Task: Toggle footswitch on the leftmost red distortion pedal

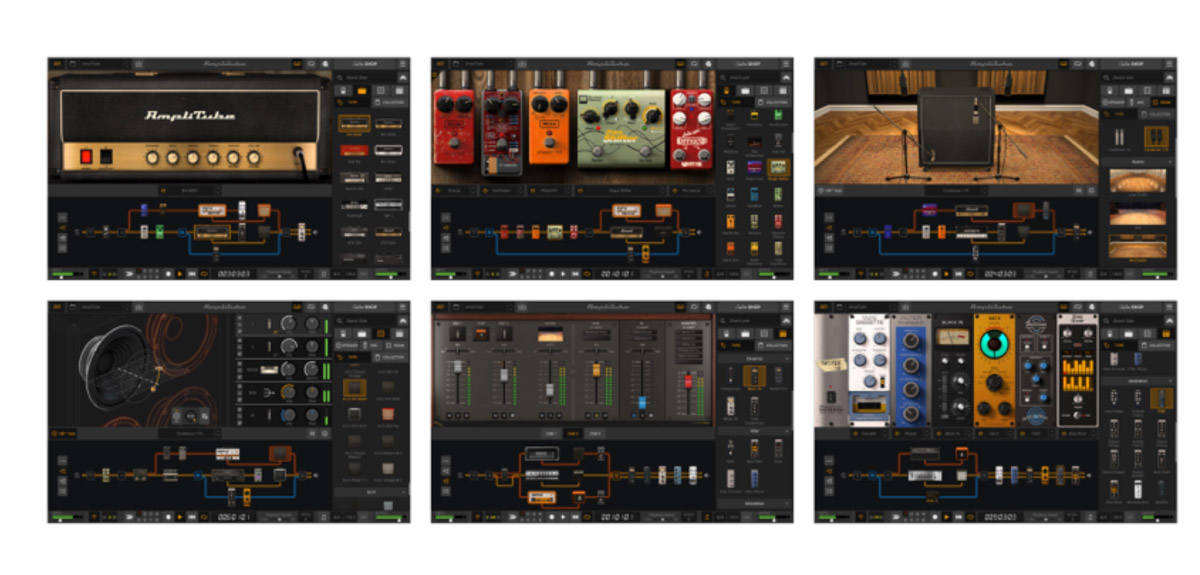Action: (455, 144)
